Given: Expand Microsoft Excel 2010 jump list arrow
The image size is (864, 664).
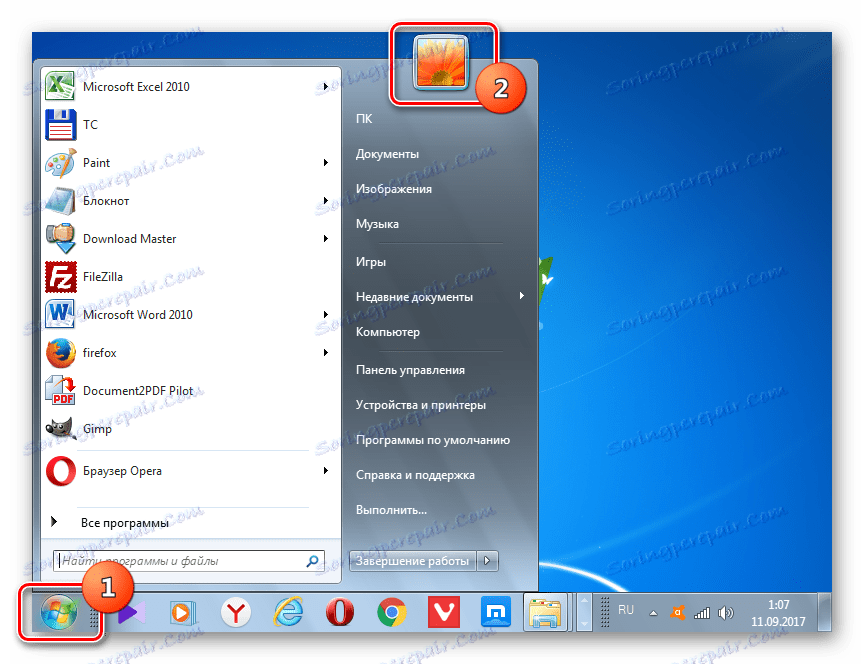Looking at the screenshot, I should coord(326,87).
